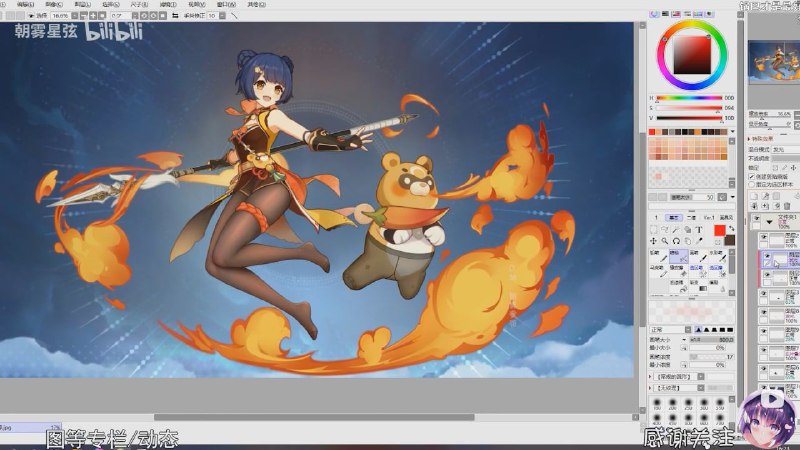The height and width of the screenshot is (450, 800).
Task: Open the 视图(V) menu
Action: [197, 4]
